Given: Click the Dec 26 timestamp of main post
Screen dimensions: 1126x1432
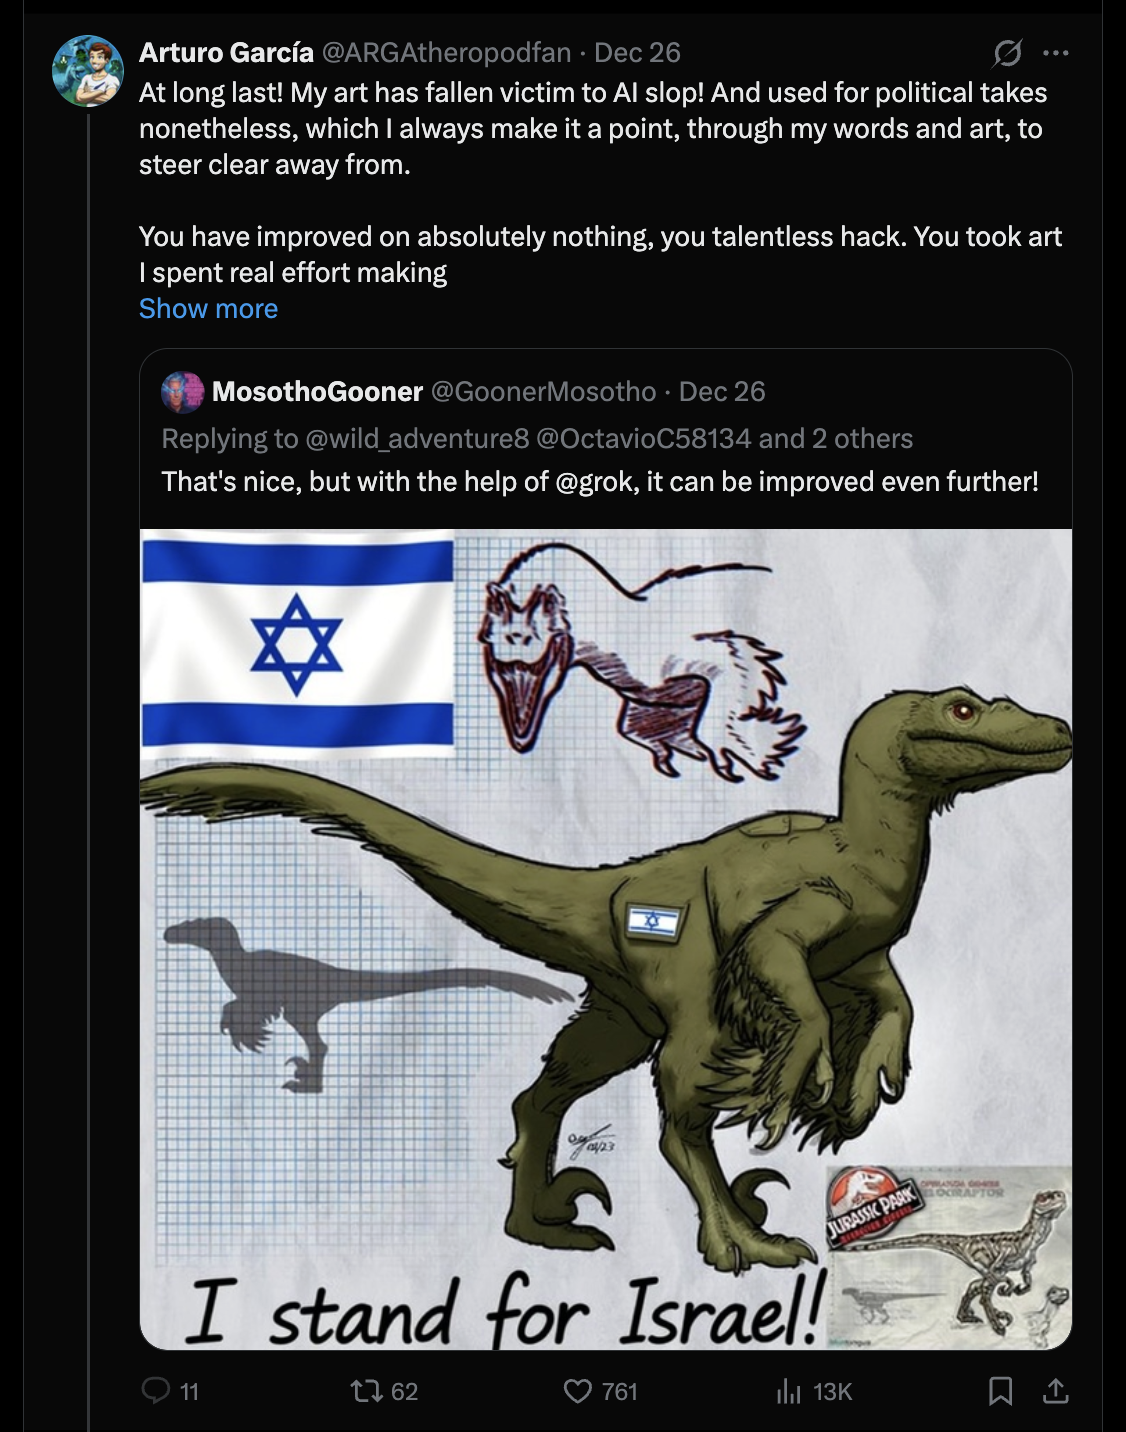Looking at the screenshot, I should [x=637, y=52].
